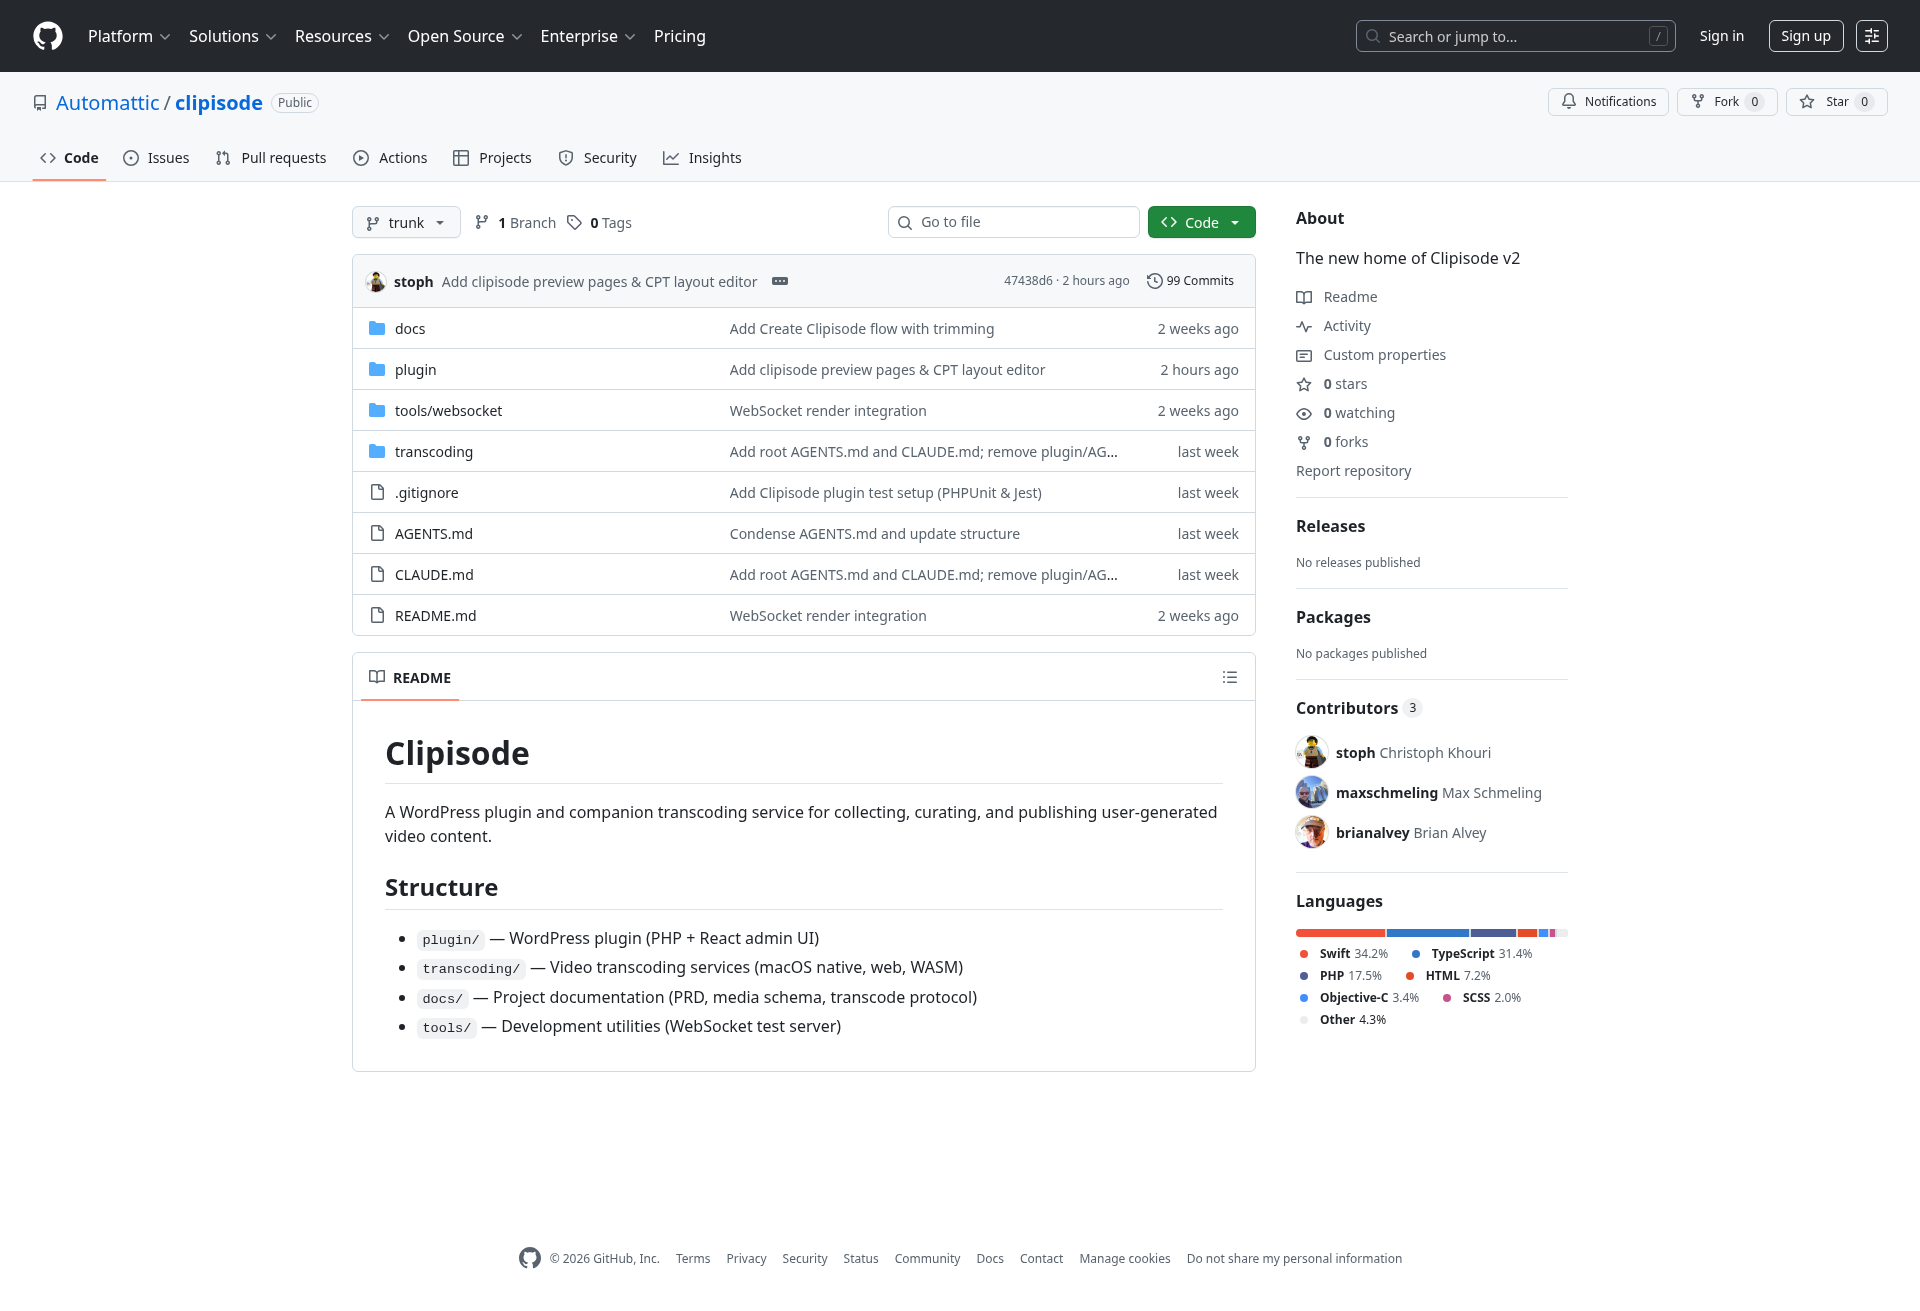View the 0 forks link
Viewport: 1920px width, 1311px height.
click(x=1333, y=442)
